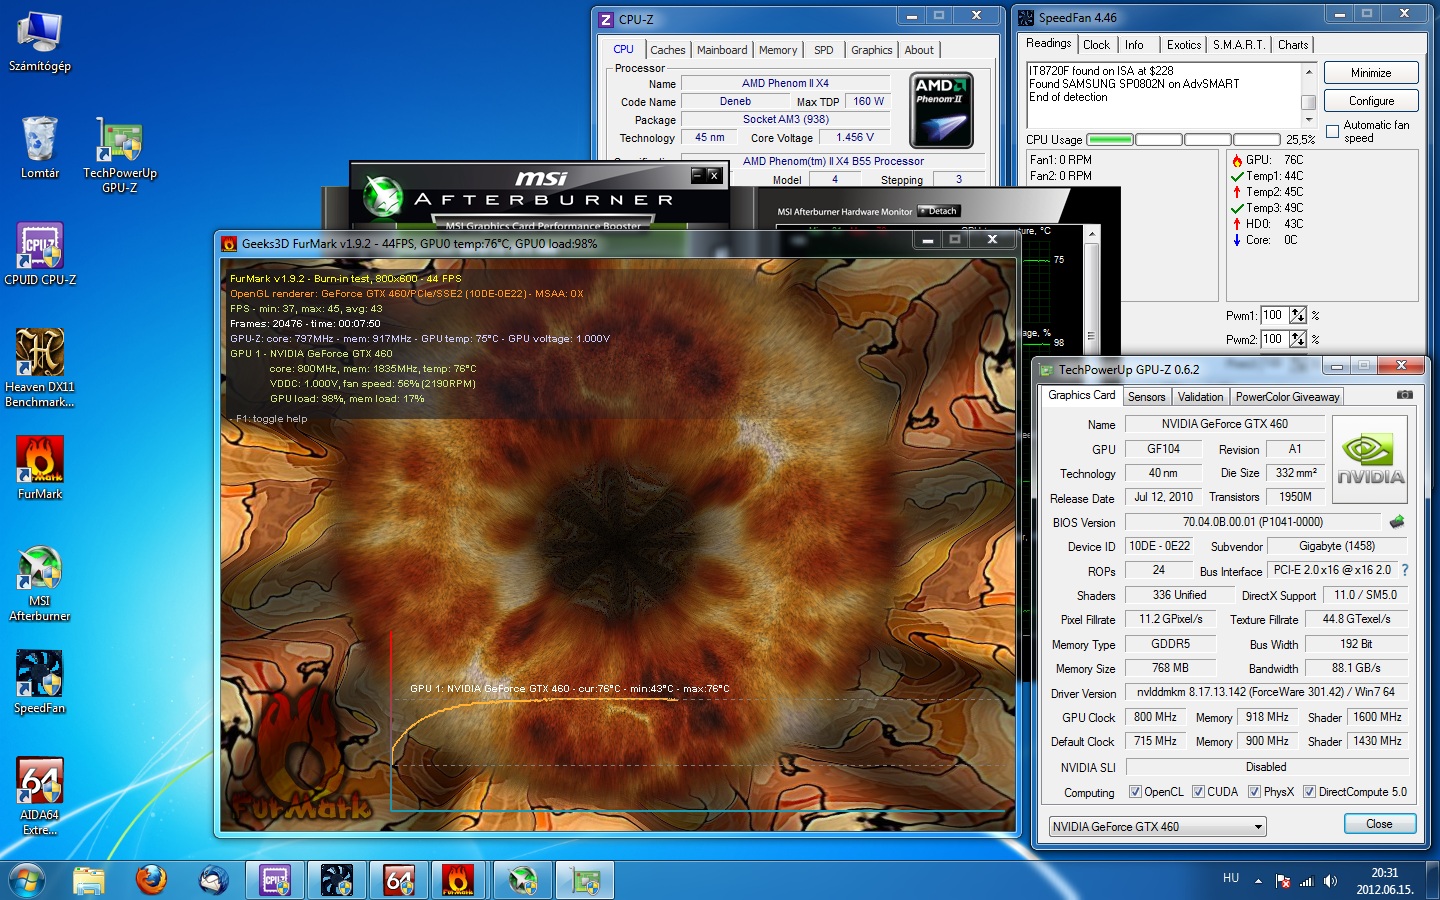The image size is (1440, 900).
Task: Switch to FurMark taskbar button
Action: [459, 880]
